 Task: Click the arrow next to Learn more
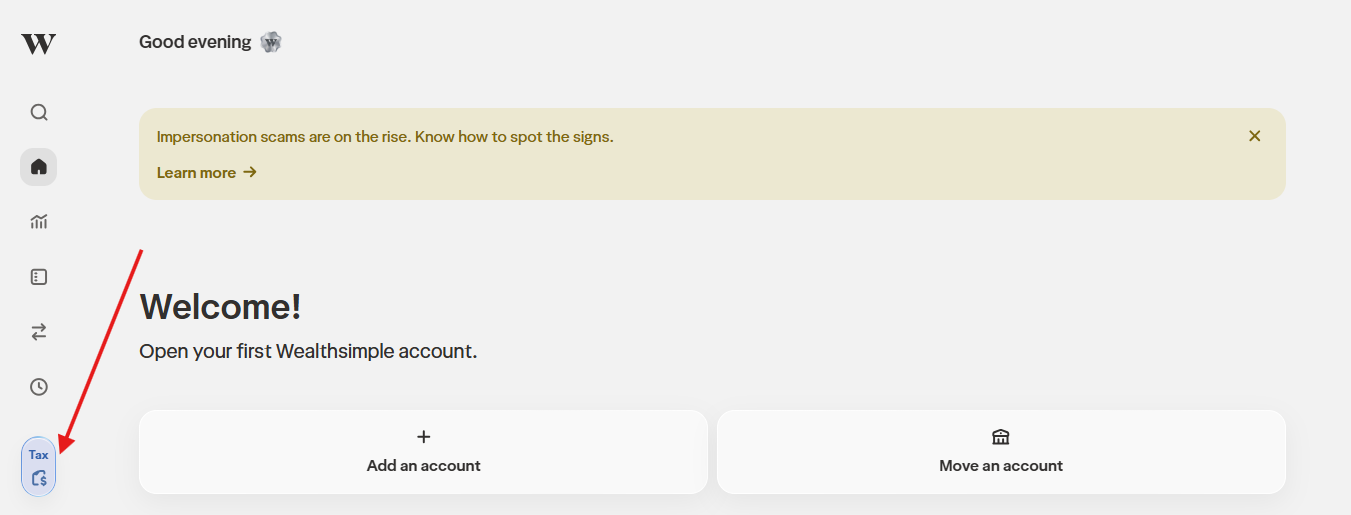coord(250,172)
